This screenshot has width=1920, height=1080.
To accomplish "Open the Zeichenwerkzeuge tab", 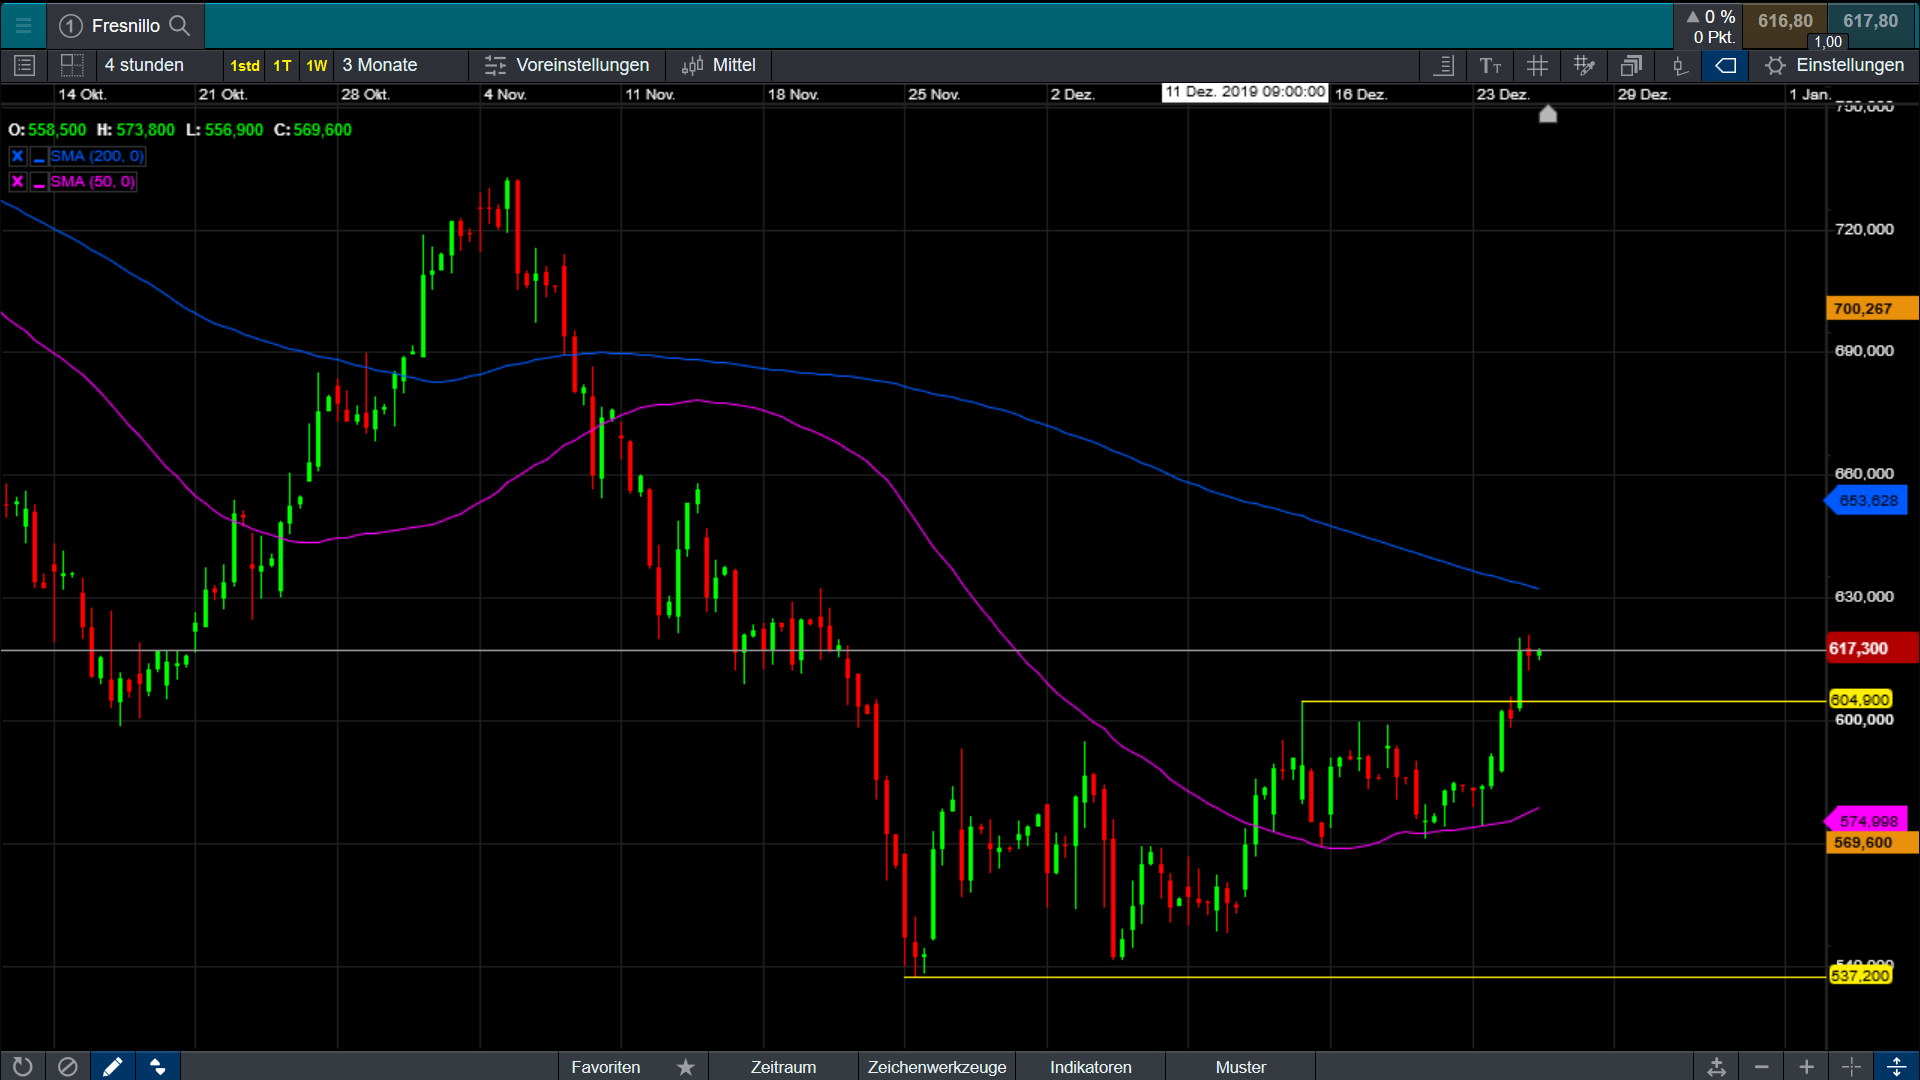I will tap(936, 1067).
